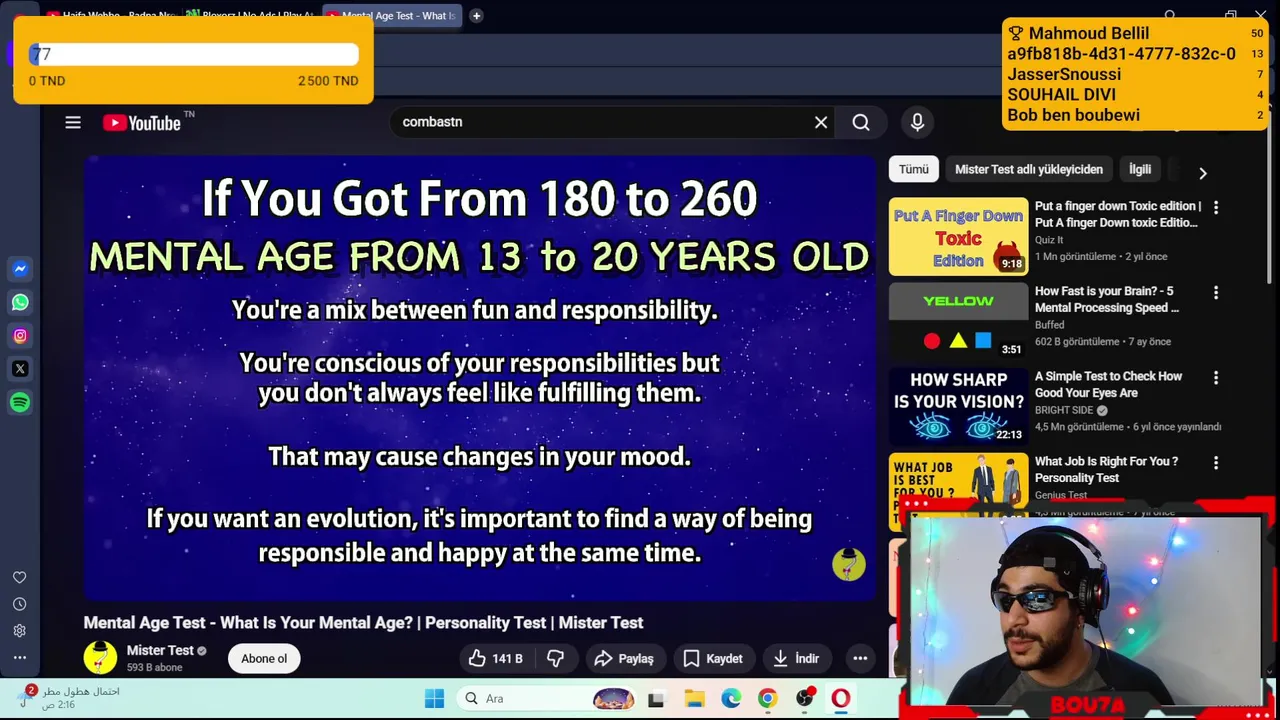Select the İlgili filter chip

[1140, 169]
